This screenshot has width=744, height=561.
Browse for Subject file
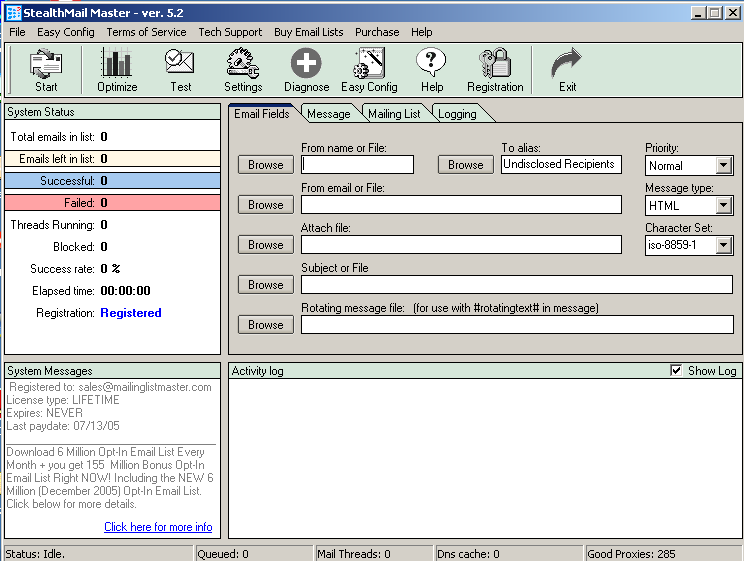(266, 285)
